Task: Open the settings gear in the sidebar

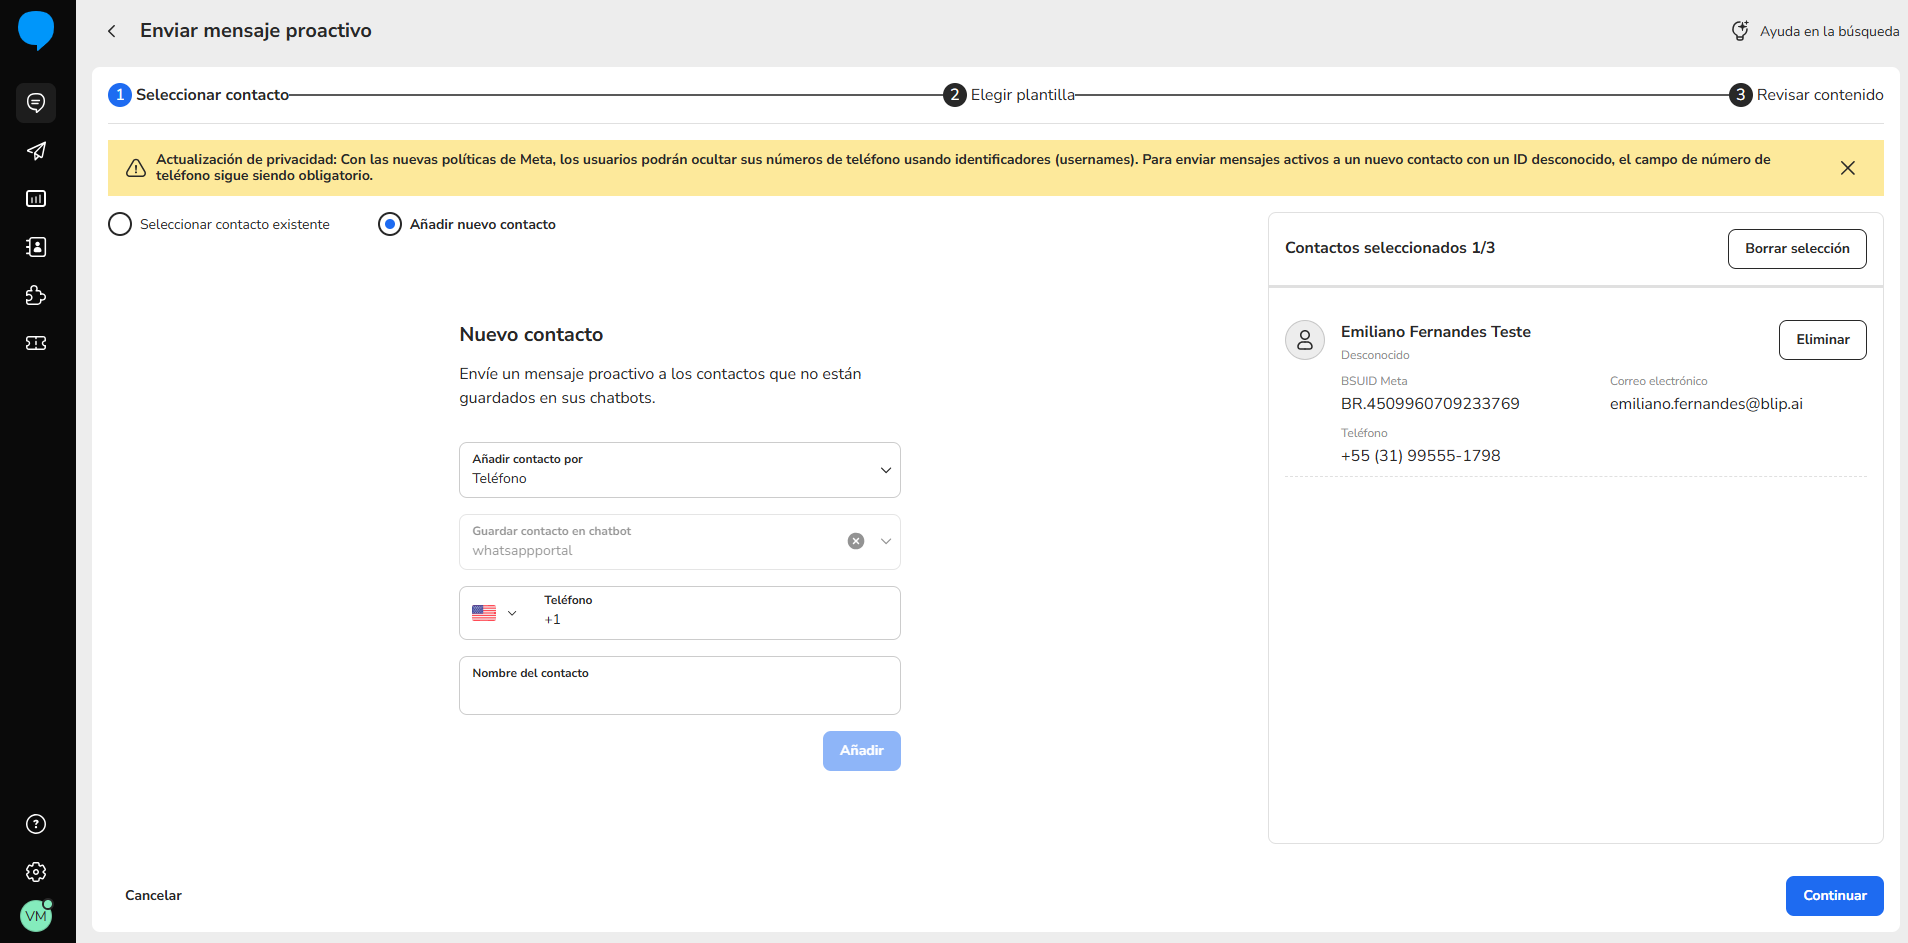Action: 36,872
